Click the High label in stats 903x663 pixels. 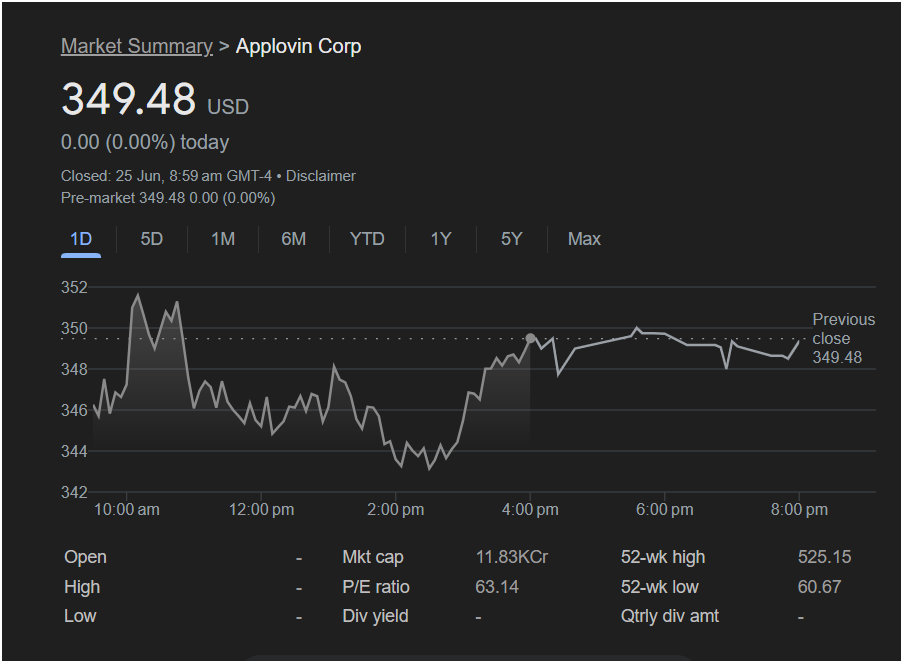[82, 587]
